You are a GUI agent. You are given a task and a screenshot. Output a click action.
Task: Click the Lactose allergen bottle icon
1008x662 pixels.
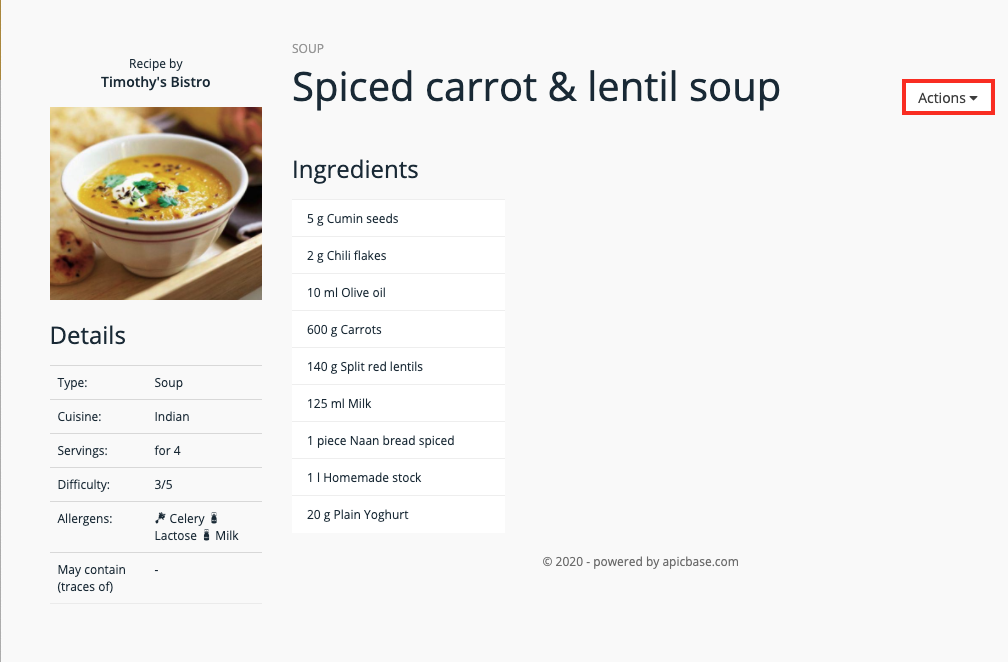214,518
